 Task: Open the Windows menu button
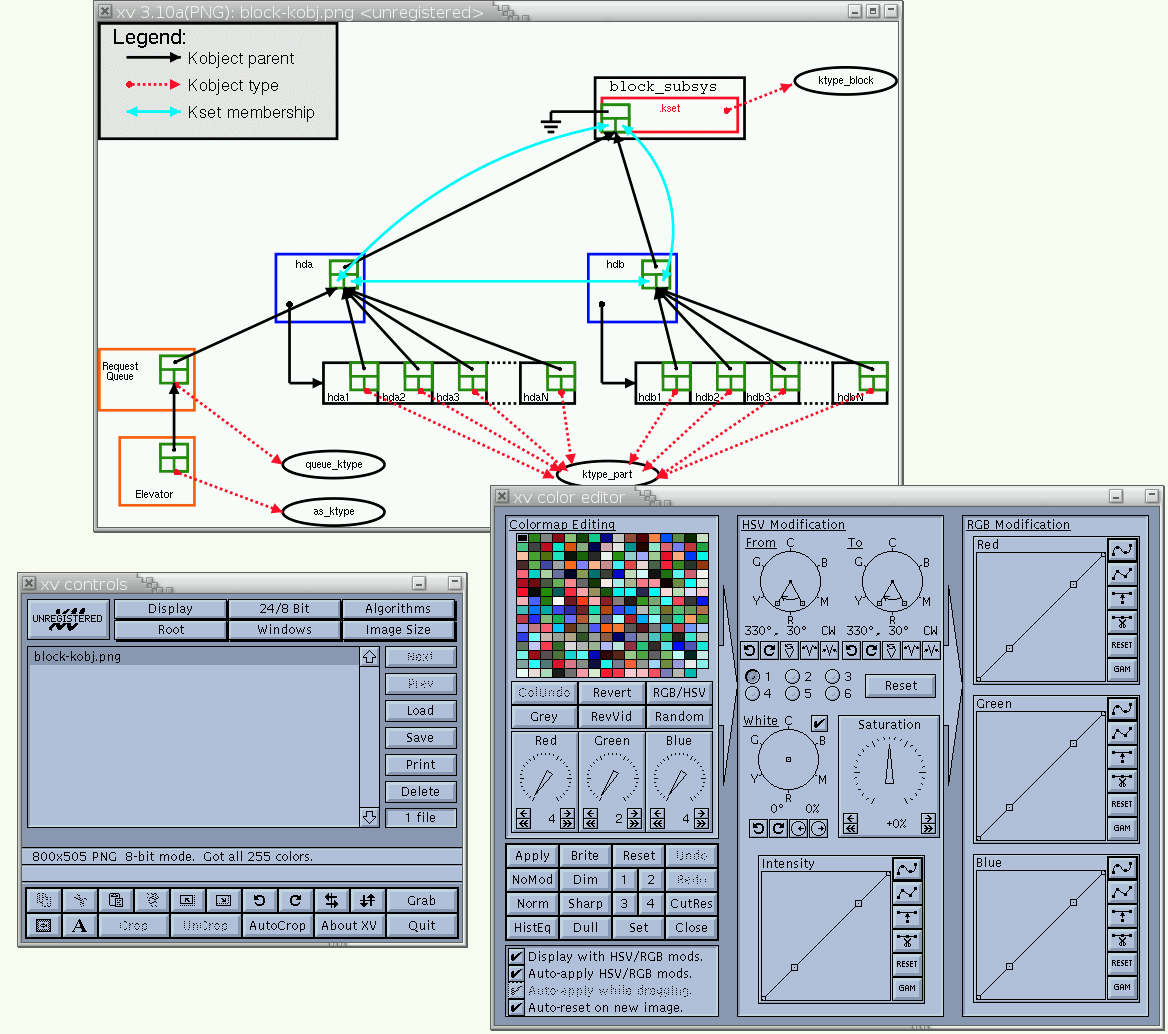pos(284,630)
